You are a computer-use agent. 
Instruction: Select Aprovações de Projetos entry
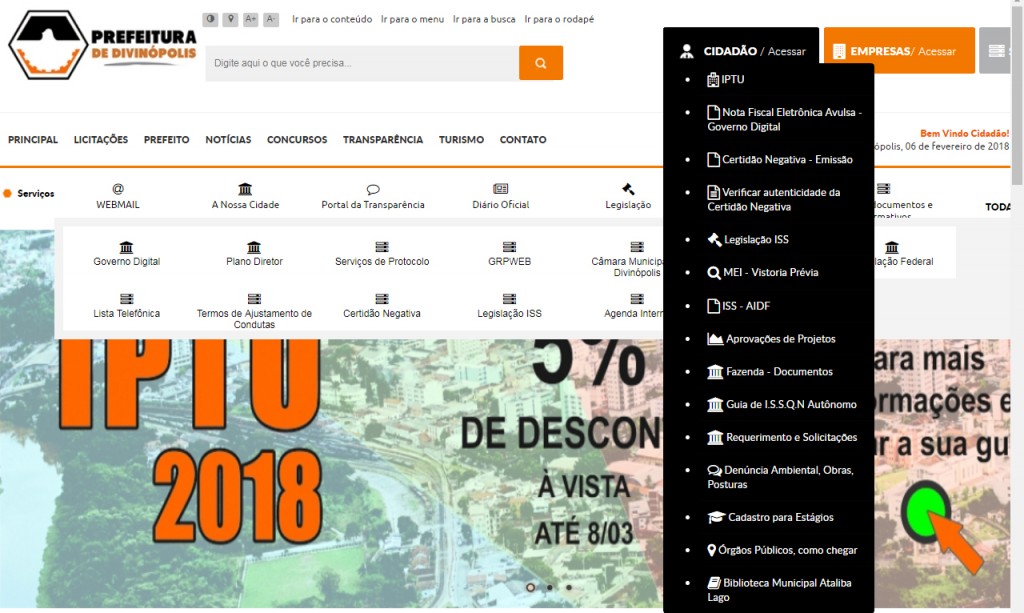(x=771, y=339)
